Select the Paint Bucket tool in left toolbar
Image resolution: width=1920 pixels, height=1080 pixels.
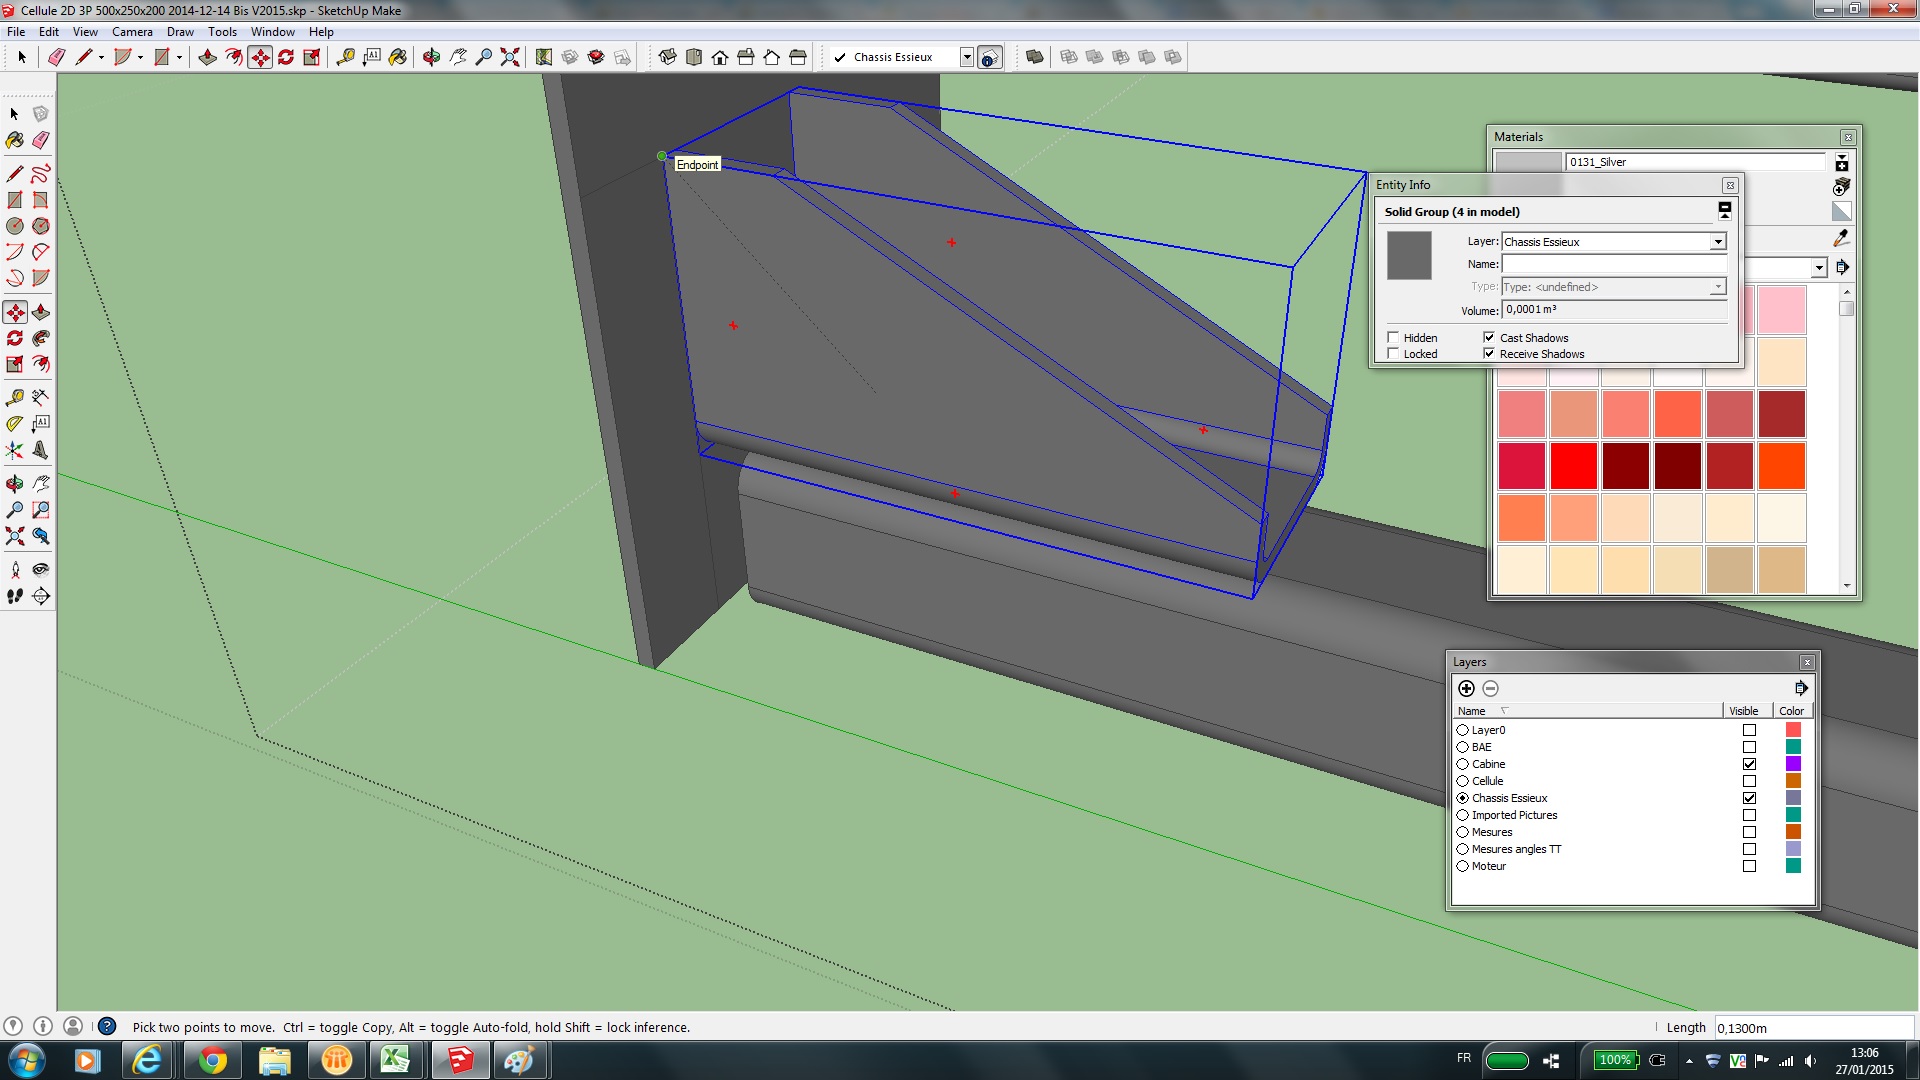coord(14,140)
